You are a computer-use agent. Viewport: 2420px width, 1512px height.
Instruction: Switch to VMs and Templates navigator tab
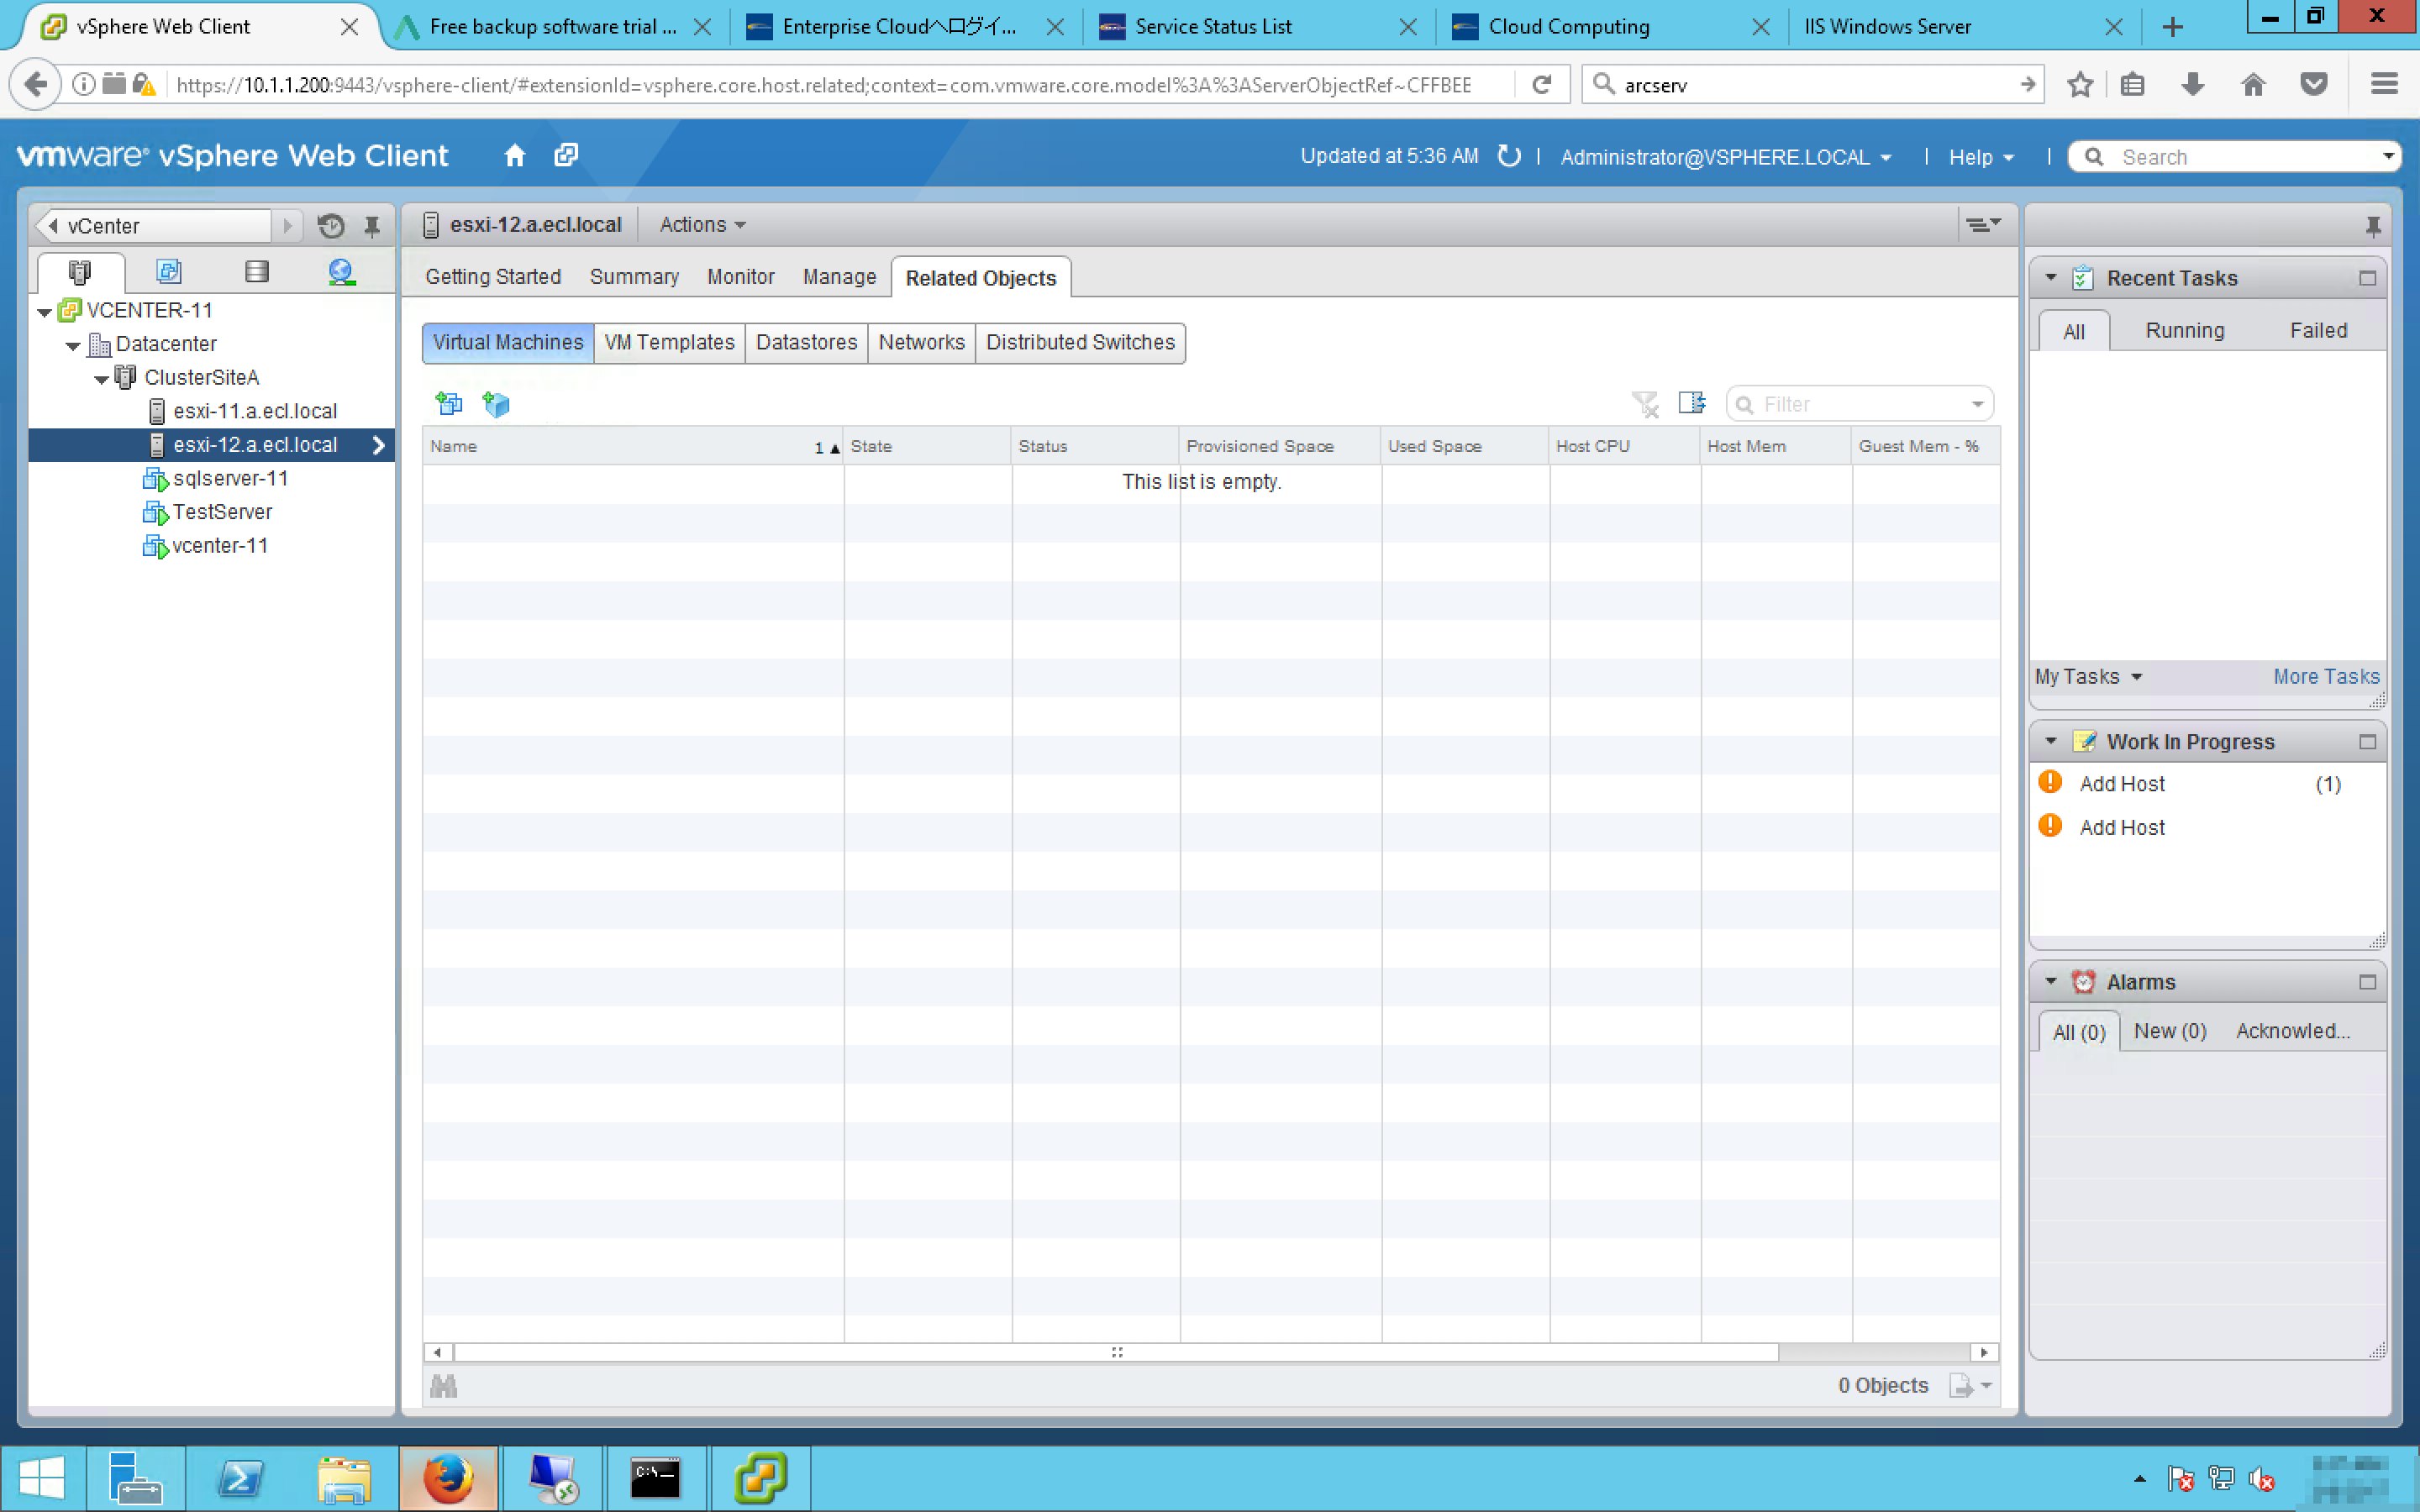tap(168, 272)
